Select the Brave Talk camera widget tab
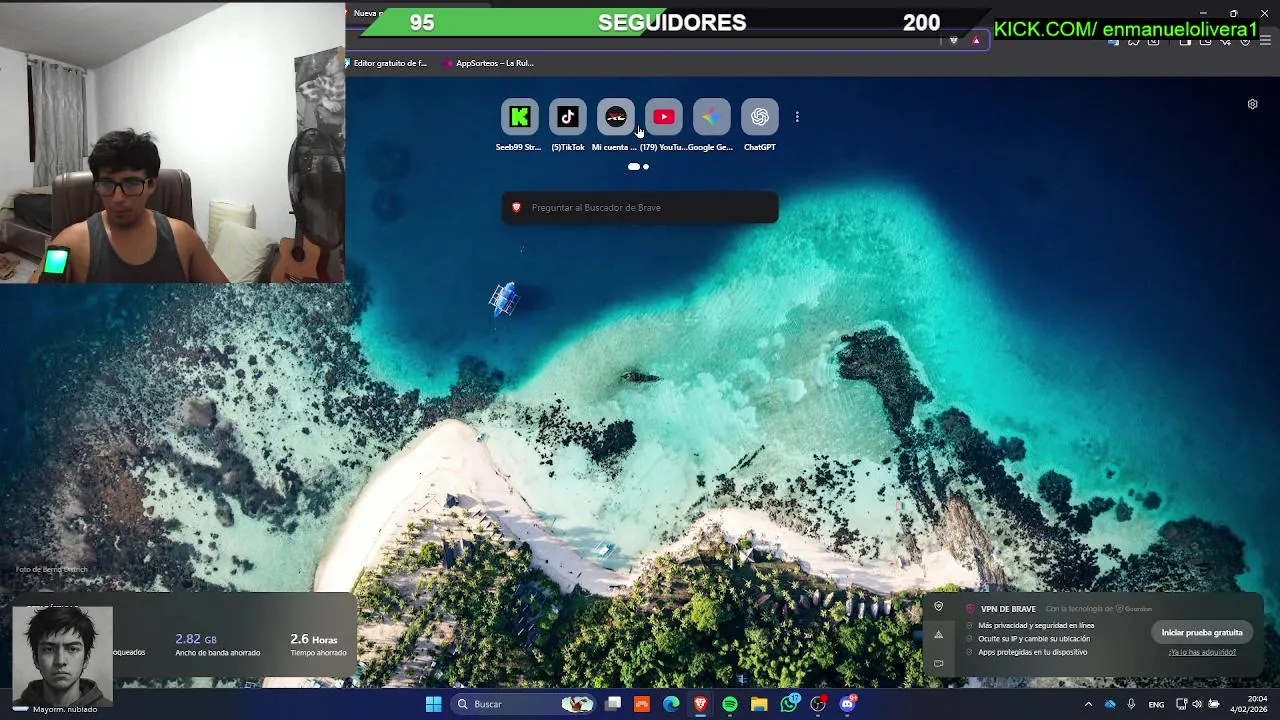This screenshot has width=1280, height=720. pyautogui.click(x=938, y=663)
